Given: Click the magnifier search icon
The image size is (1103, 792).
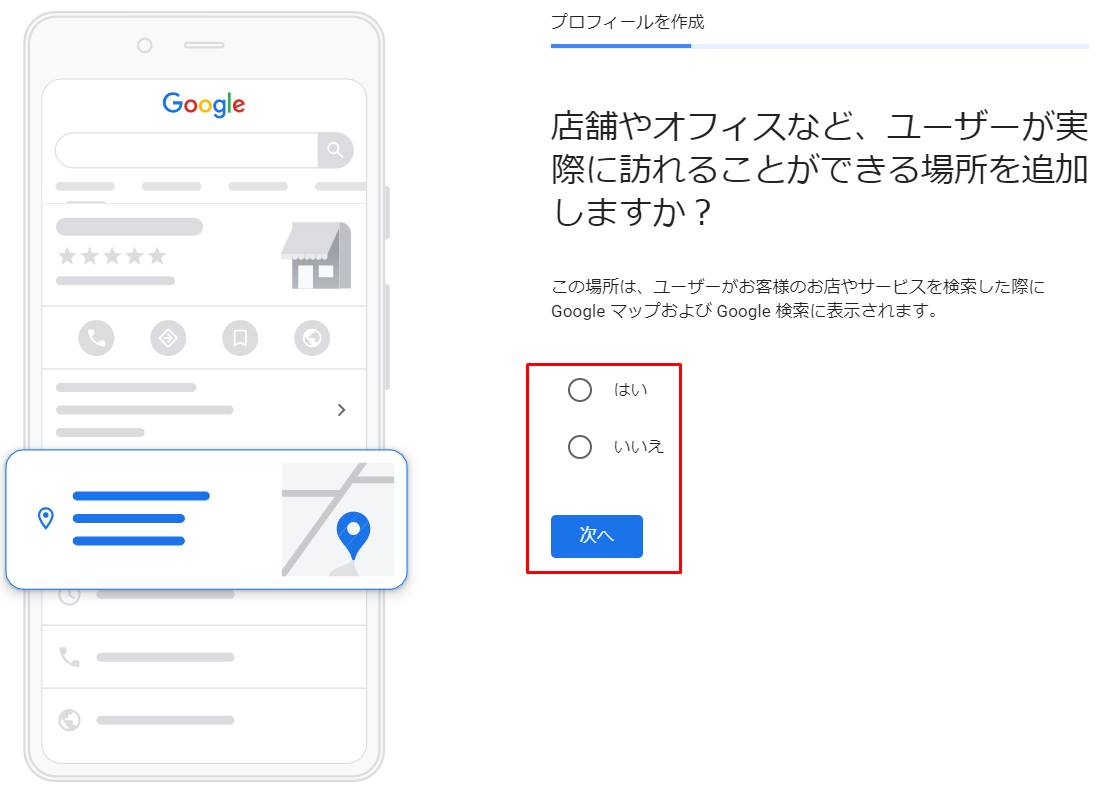Looking at the screenshot, I should tap(335, 150).
